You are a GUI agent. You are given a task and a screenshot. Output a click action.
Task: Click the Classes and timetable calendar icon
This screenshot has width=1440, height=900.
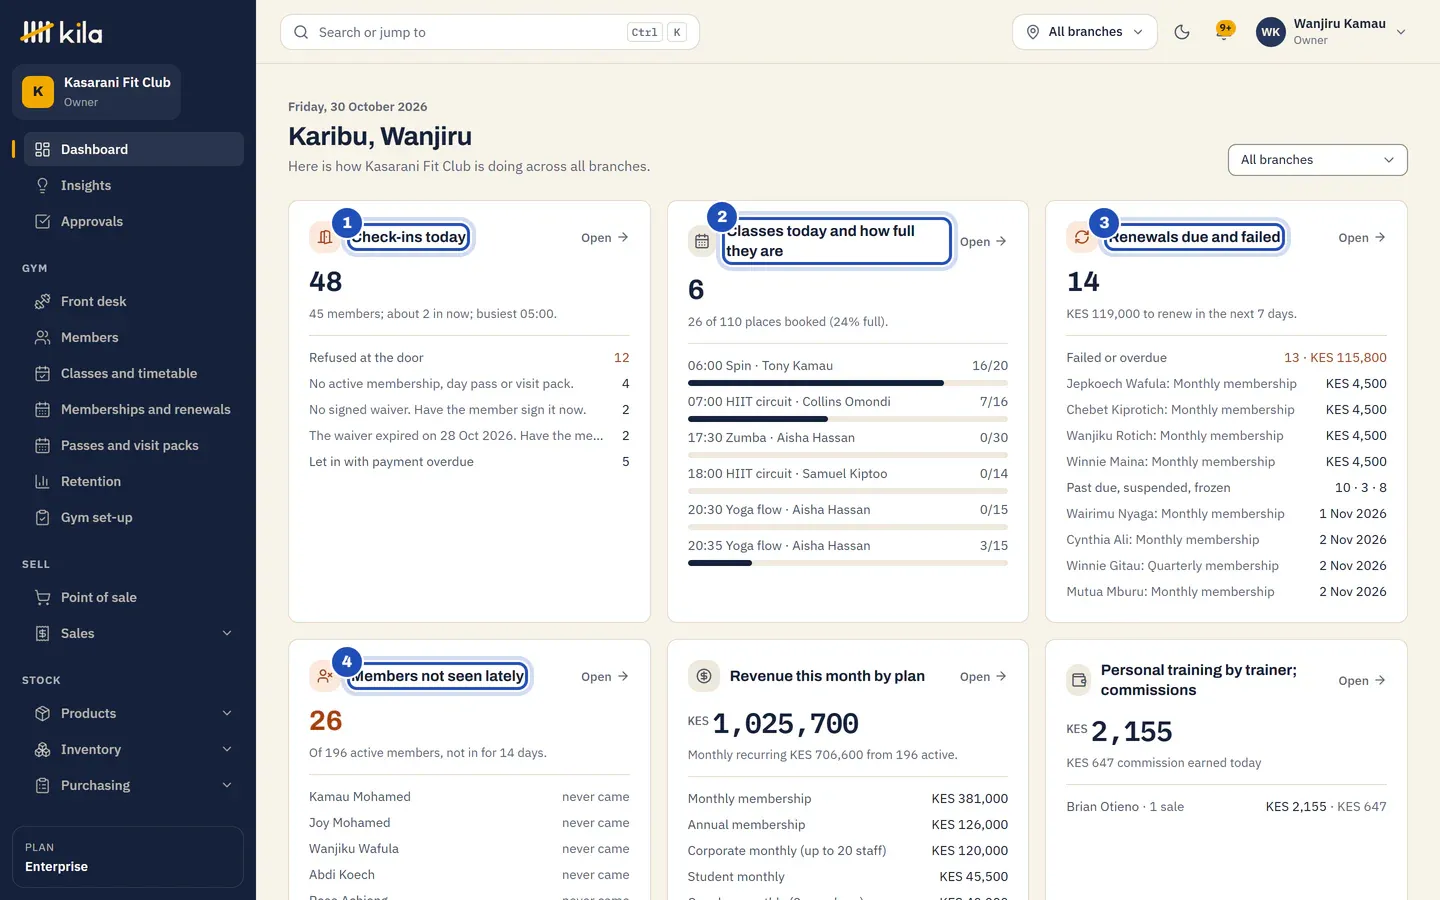[x=42, y=373]
